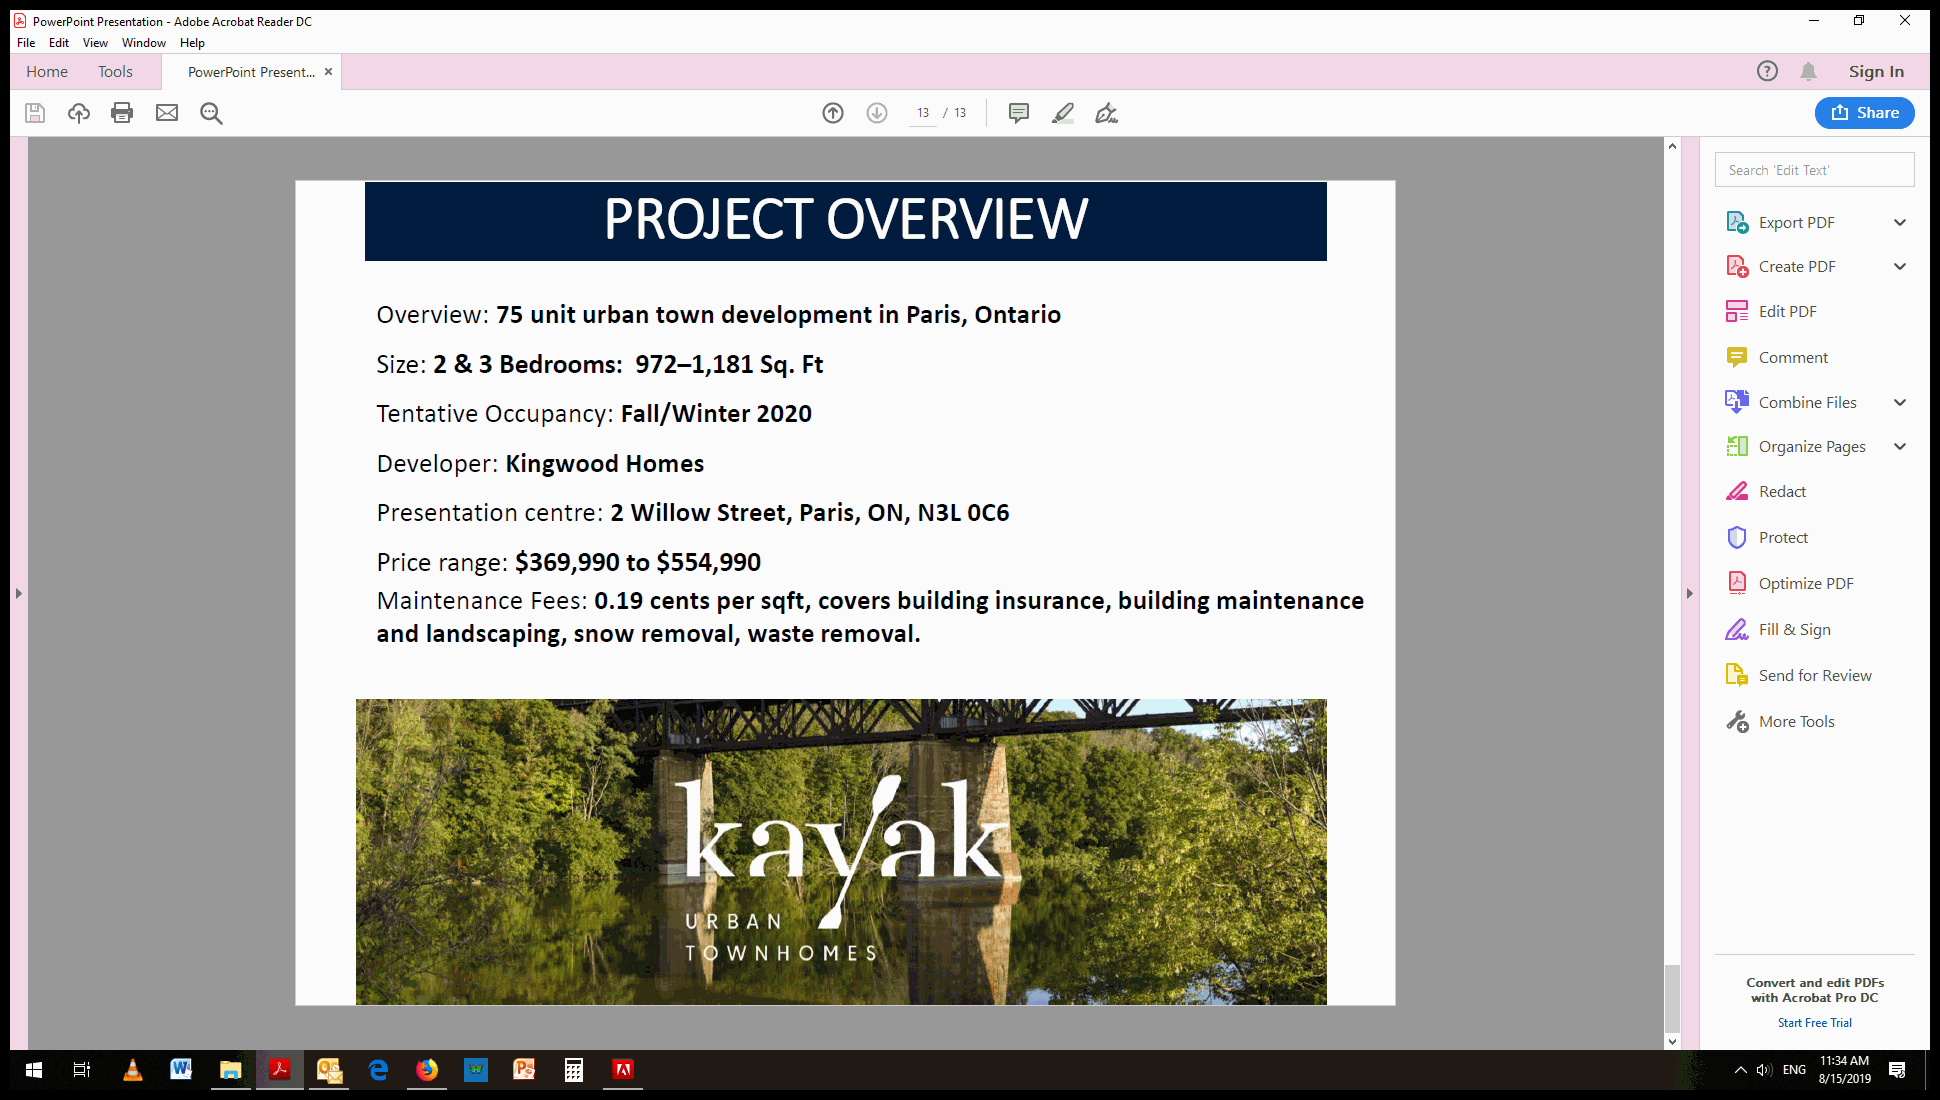Open the Find text magnifier icon
The width and height of the screenshot is (1940, 1100).
tap(211, 113)
